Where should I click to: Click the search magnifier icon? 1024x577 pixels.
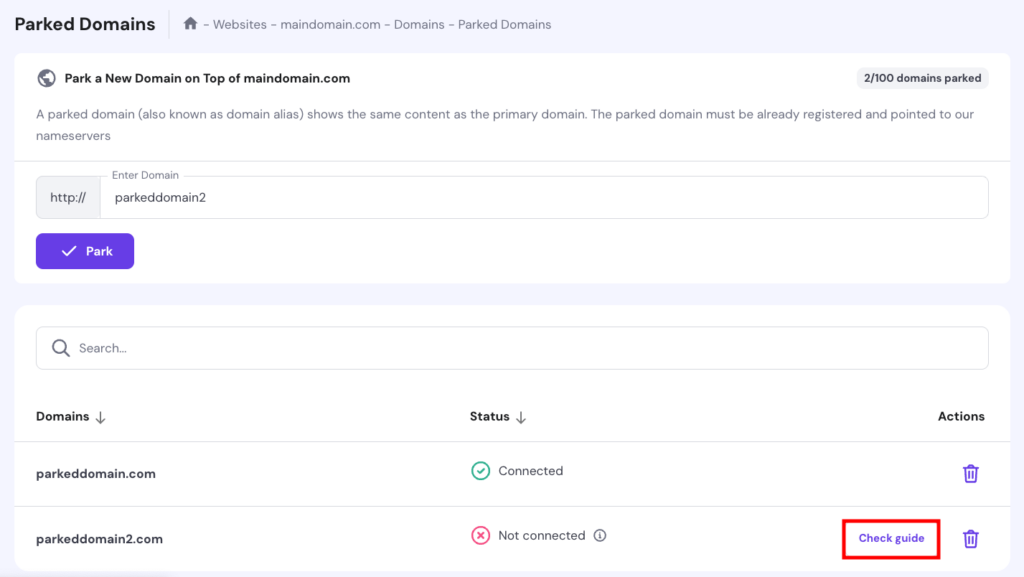click(x=60, y=347)
